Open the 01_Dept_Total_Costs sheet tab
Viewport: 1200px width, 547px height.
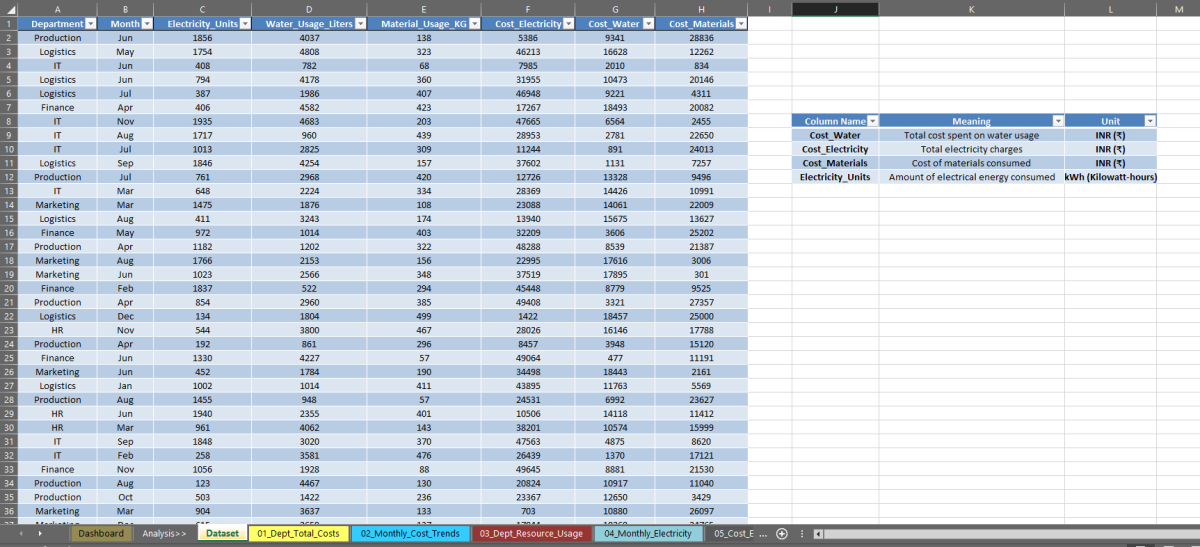point(298,534)
